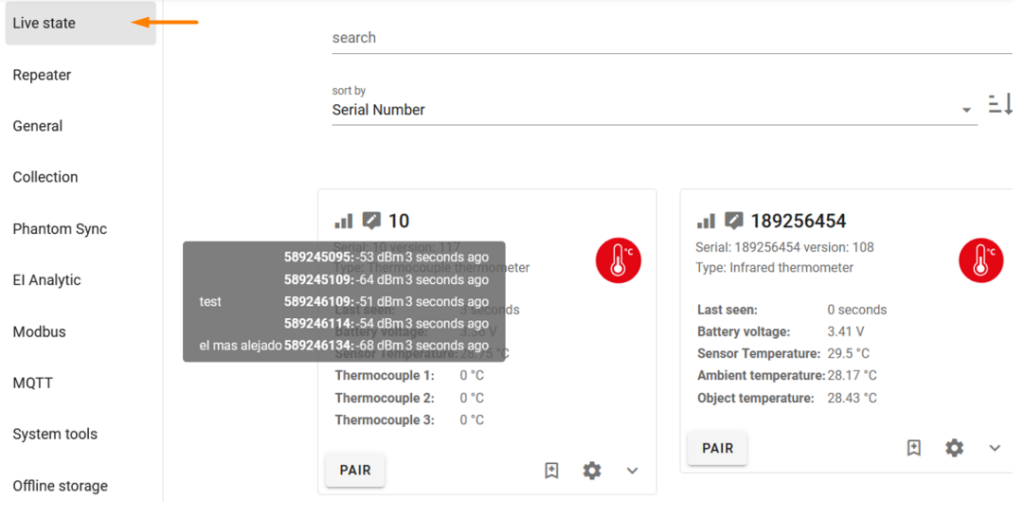Click the signal strength icon on sensor 189256454
1024x517 pixels.
706,221
